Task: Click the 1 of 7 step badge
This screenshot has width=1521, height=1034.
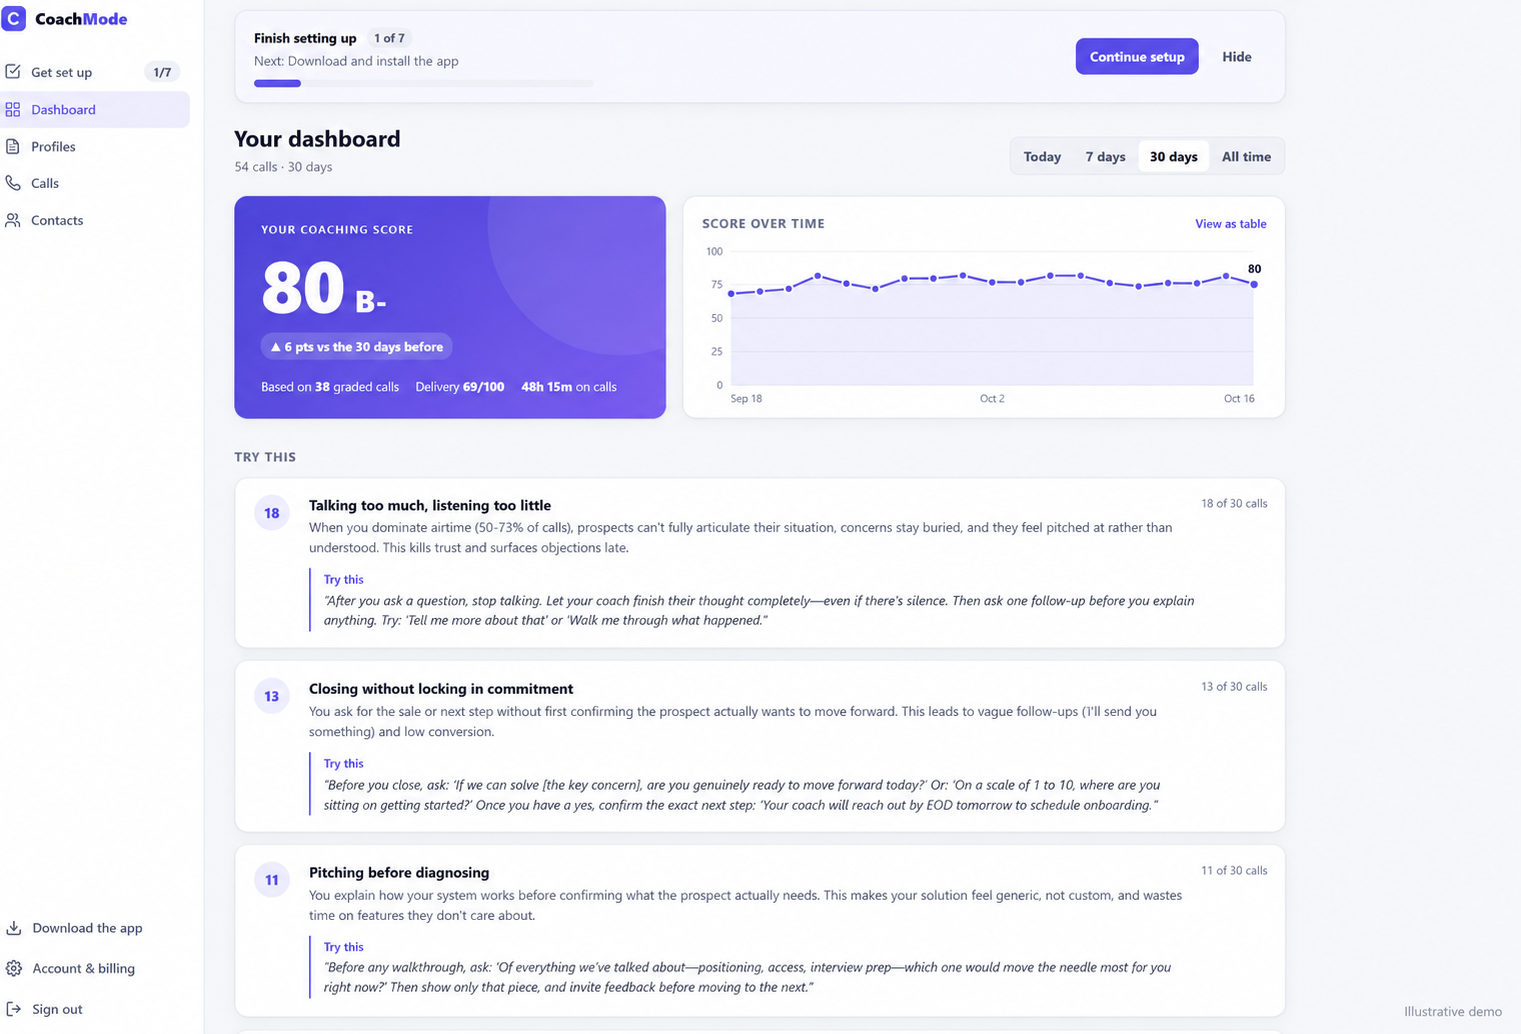Action: click(389, 38)
